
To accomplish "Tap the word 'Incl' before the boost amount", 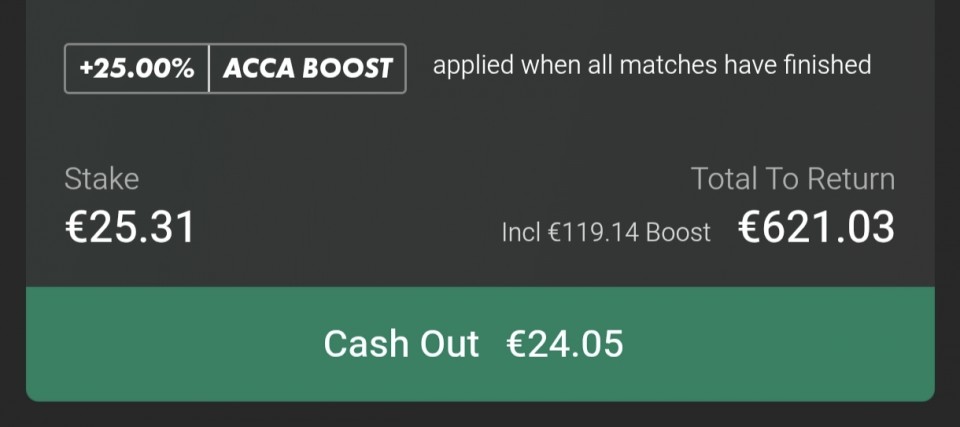I will click(x=521, y=232).
